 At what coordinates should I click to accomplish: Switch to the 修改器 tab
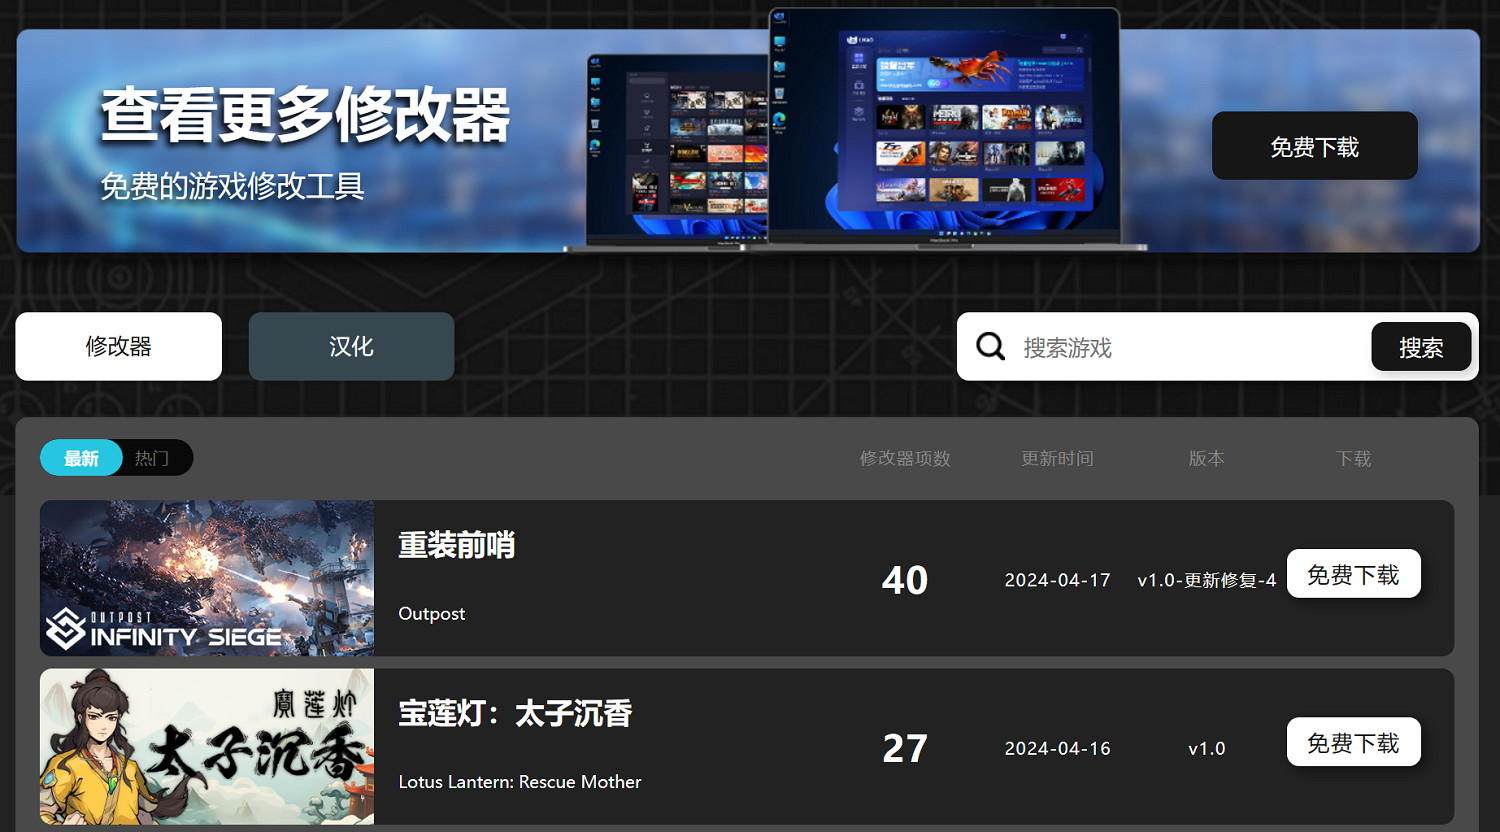(118, 346)
